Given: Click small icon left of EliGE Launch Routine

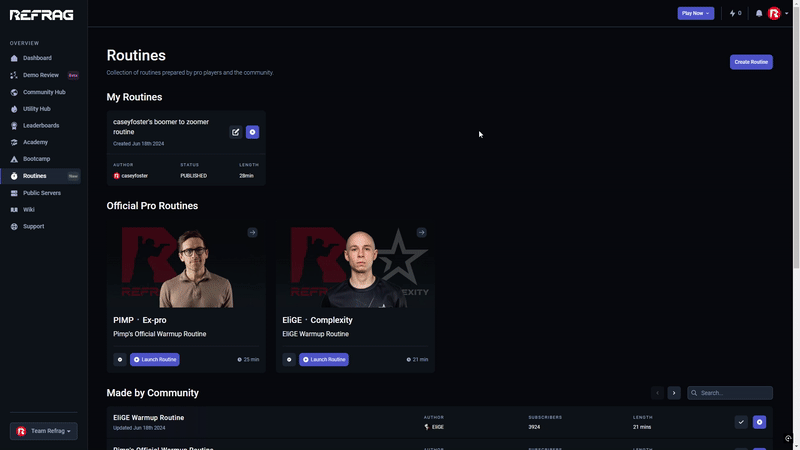Looking at the screenshot, I should point(289,360).
